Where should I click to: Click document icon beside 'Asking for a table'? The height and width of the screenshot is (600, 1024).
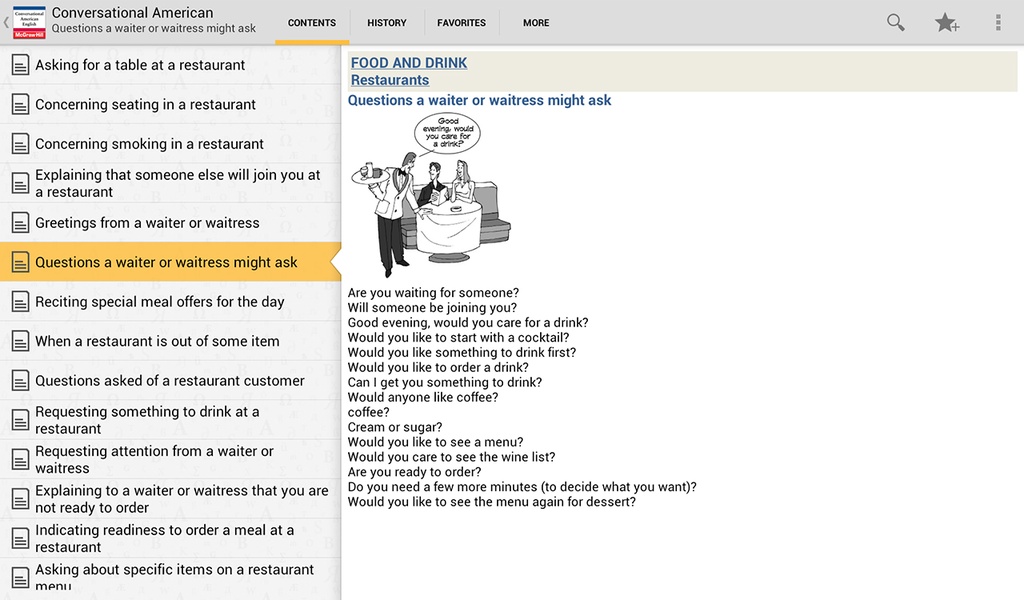[20, 65]
